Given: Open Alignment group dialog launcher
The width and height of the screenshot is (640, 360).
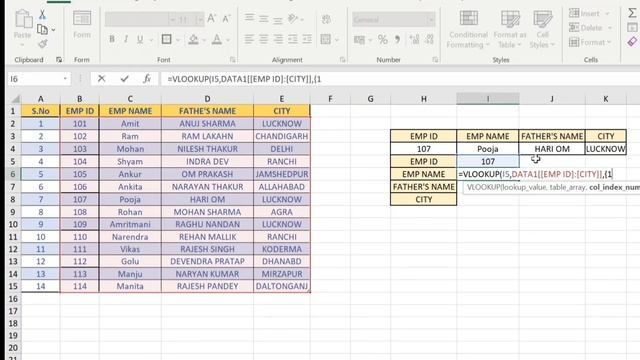Looking at the screenshot, I should [x=342, y=60].
